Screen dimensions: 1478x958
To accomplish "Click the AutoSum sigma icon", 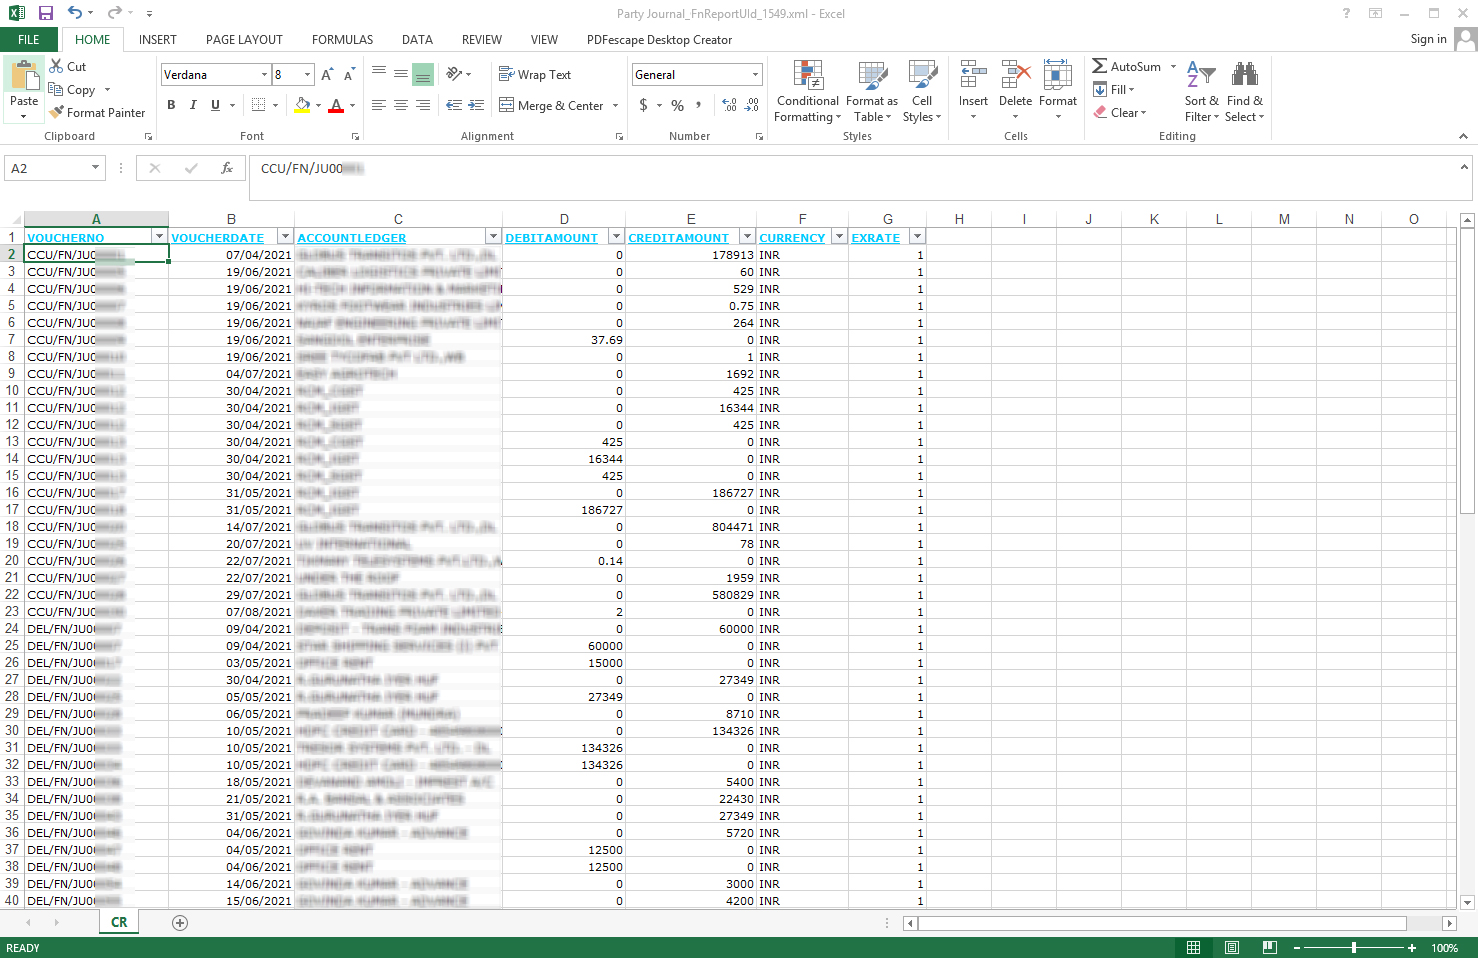I will pyautogui.click(x=1100, y=66).
